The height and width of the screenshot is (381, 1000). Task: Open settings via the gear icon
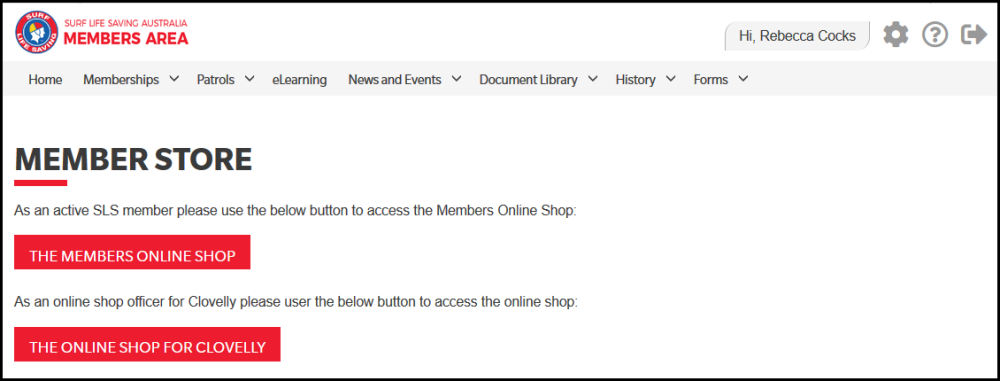click(895, 34)
